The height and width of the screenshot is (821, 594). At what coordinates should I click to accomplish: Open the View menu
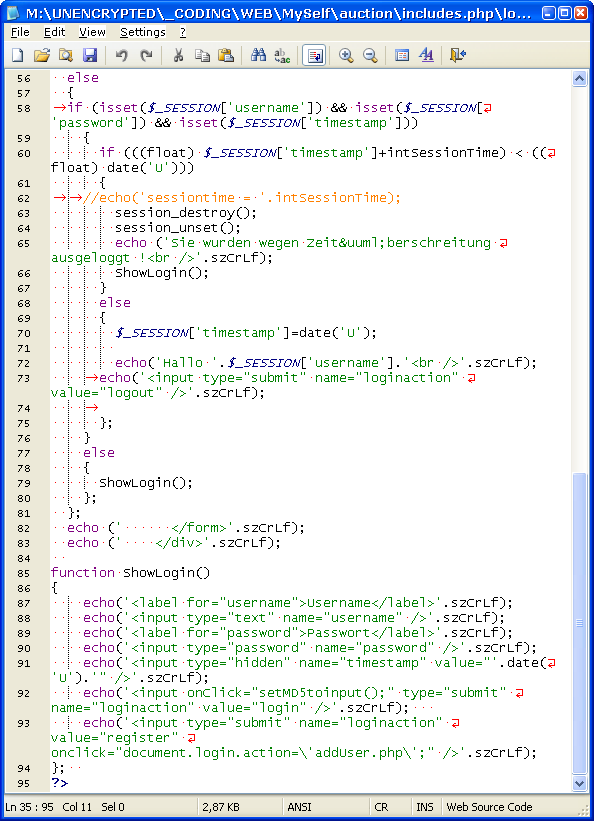pyautogui.click(x=92, y=32)
